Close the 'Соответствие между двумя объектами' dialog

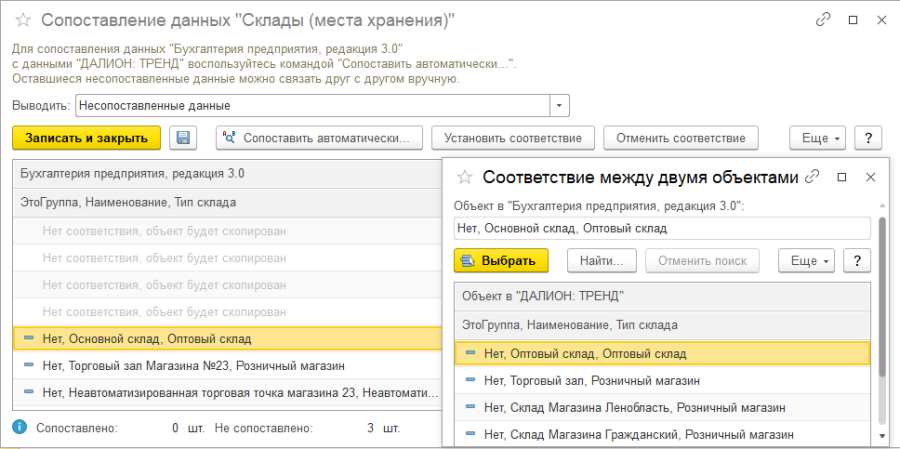pyautogui.click(x=871, y=177)
